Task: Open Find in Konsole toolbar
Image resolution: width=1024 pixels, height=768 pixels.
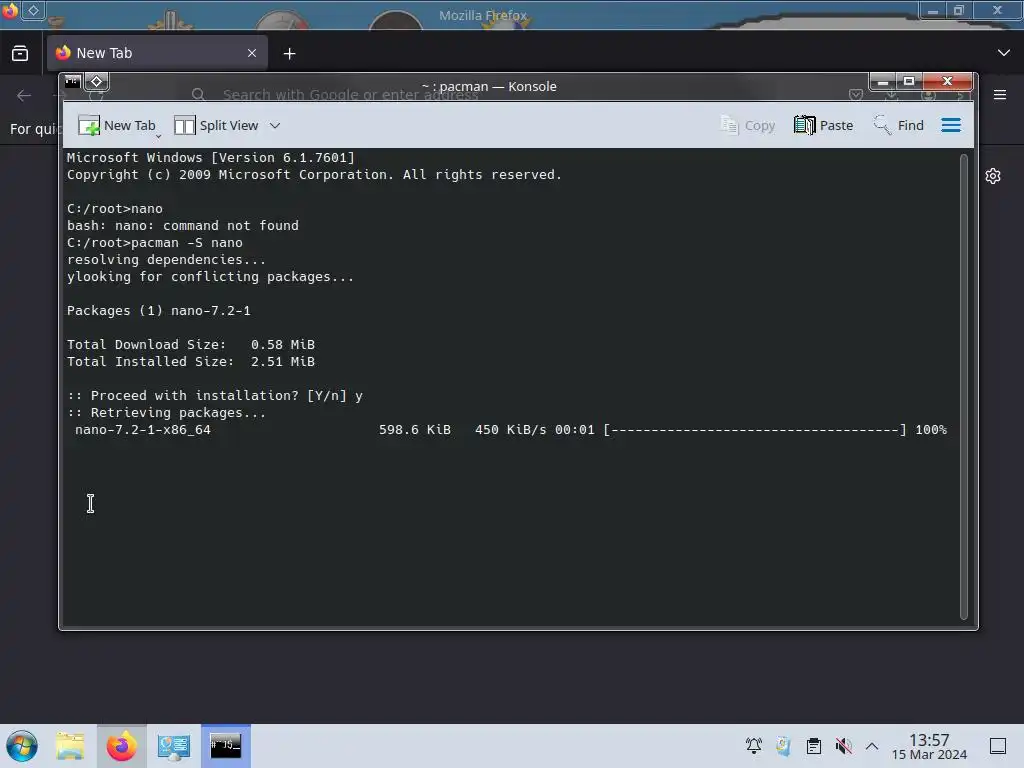Action: (x=899, y=125)
